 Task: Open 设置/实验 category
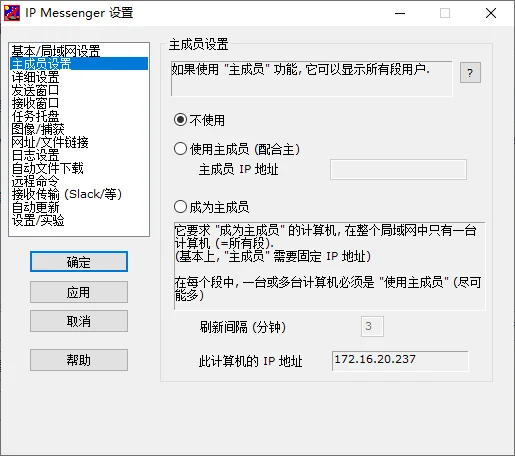coord(79,220)
